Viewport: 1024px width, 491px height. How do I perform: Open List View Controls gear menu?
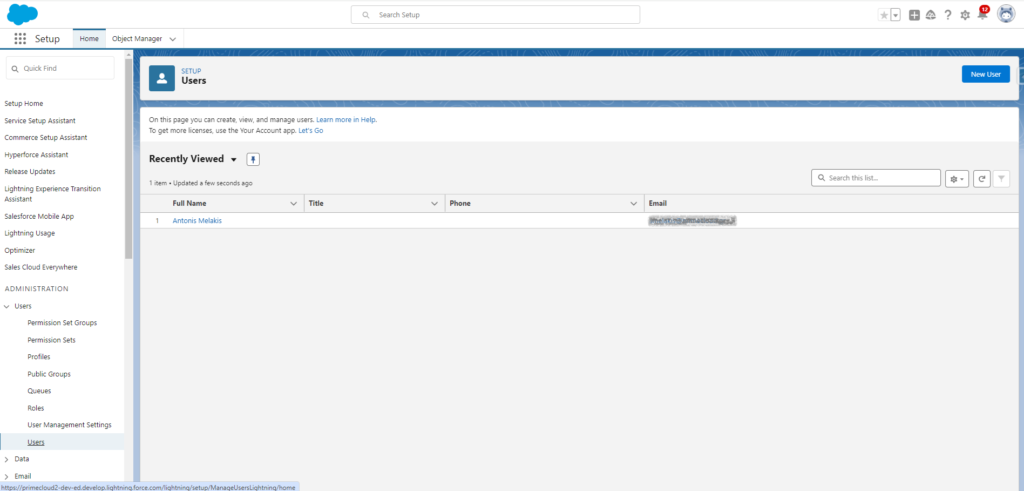[x=957, y=178]
